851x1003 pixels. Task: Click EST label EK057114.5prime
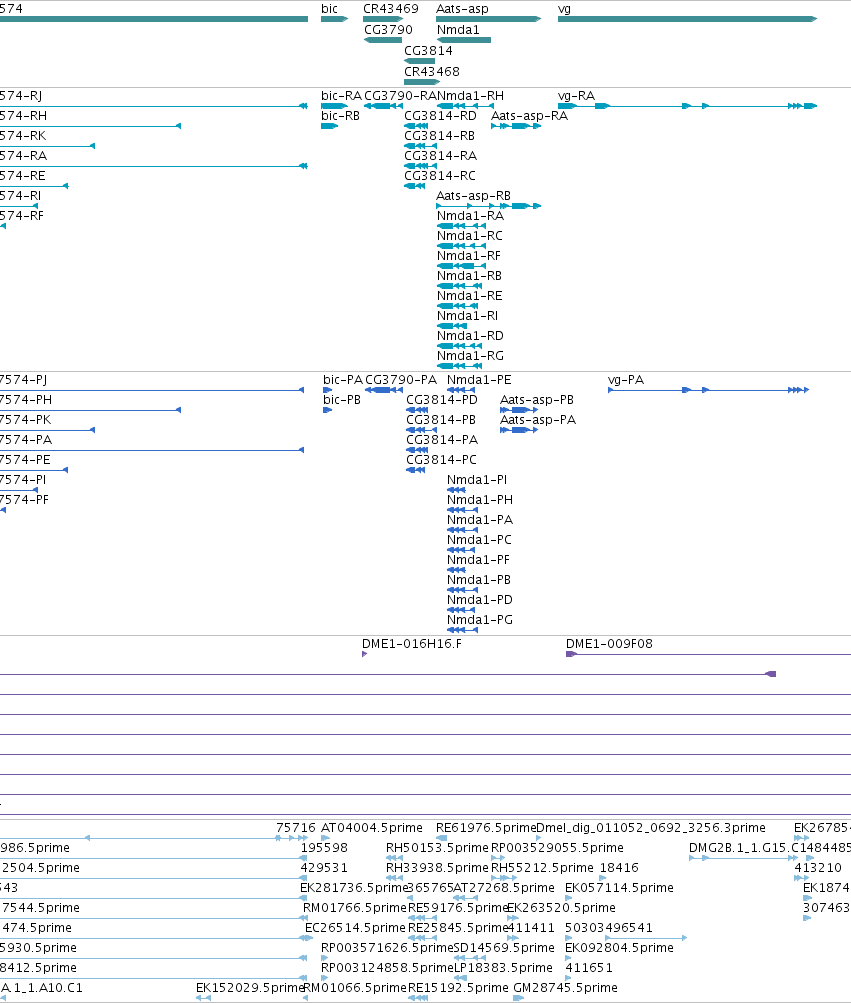pyautogui.click(x=619, y=888)
